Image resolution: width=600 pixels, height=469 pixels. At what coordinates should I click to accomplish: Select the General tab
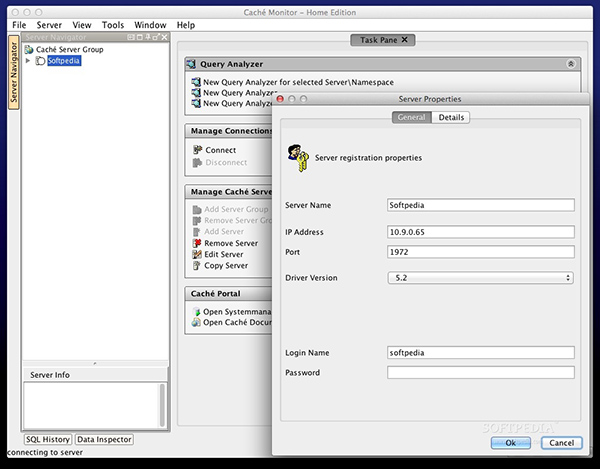click(411, 117)
